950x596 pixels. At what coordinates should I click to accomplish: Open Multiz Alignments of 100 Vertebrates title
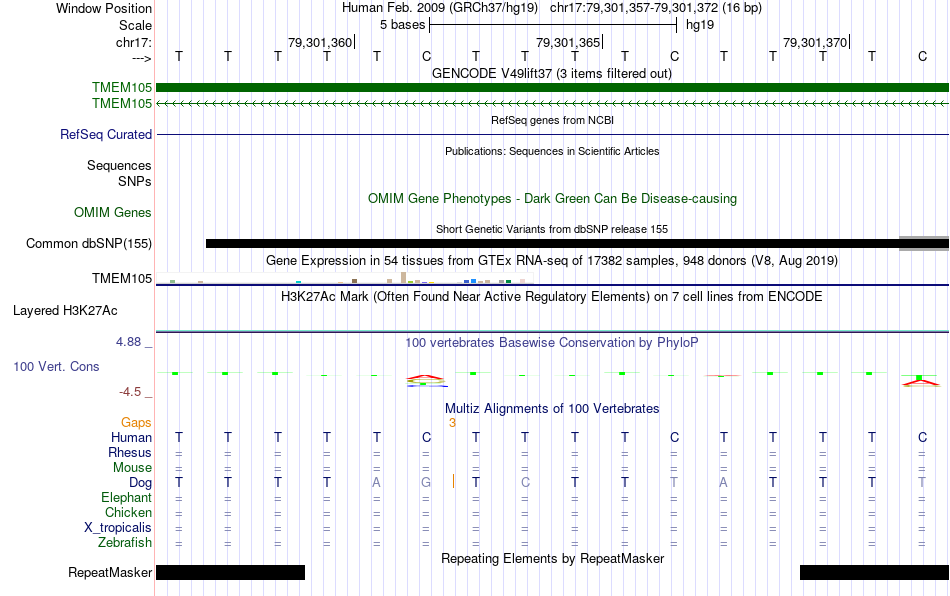tap(552, 408)
